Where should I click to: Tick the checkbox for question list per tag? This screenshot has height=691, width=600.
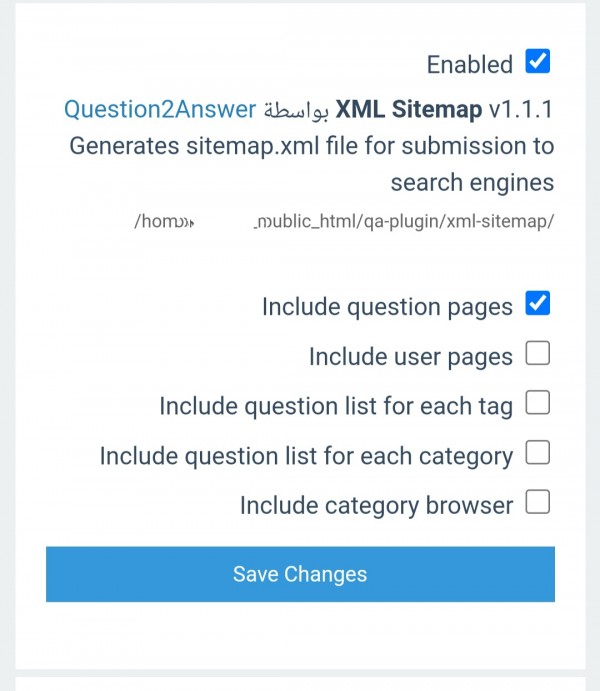click(x=538, y=403)
